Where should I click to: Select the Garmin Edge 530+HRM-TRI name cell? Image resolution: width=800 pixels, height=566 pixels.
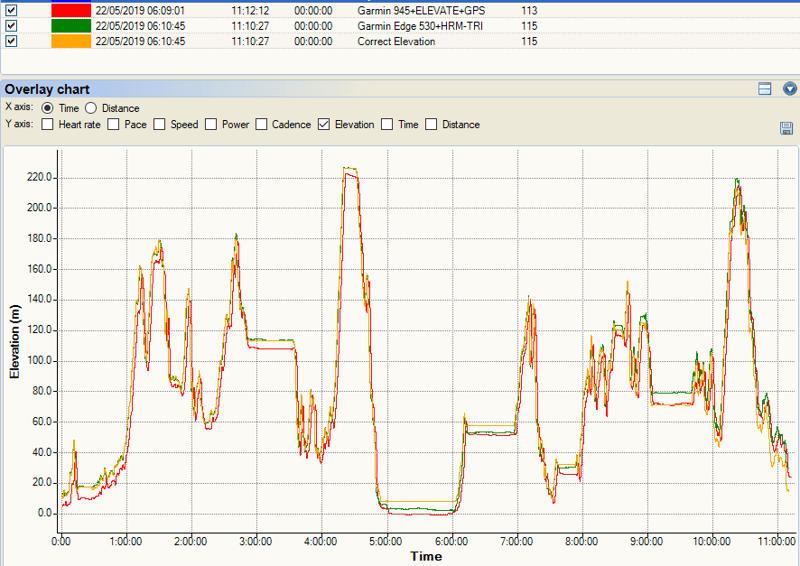[x=420, y=26]
